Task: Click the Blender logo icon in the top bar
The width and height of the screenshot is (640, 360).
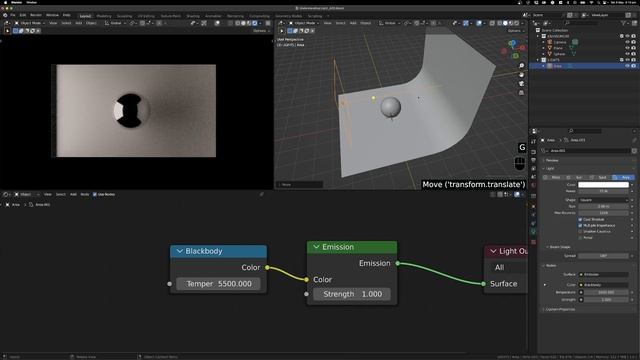Action: (x=5, y=15)
